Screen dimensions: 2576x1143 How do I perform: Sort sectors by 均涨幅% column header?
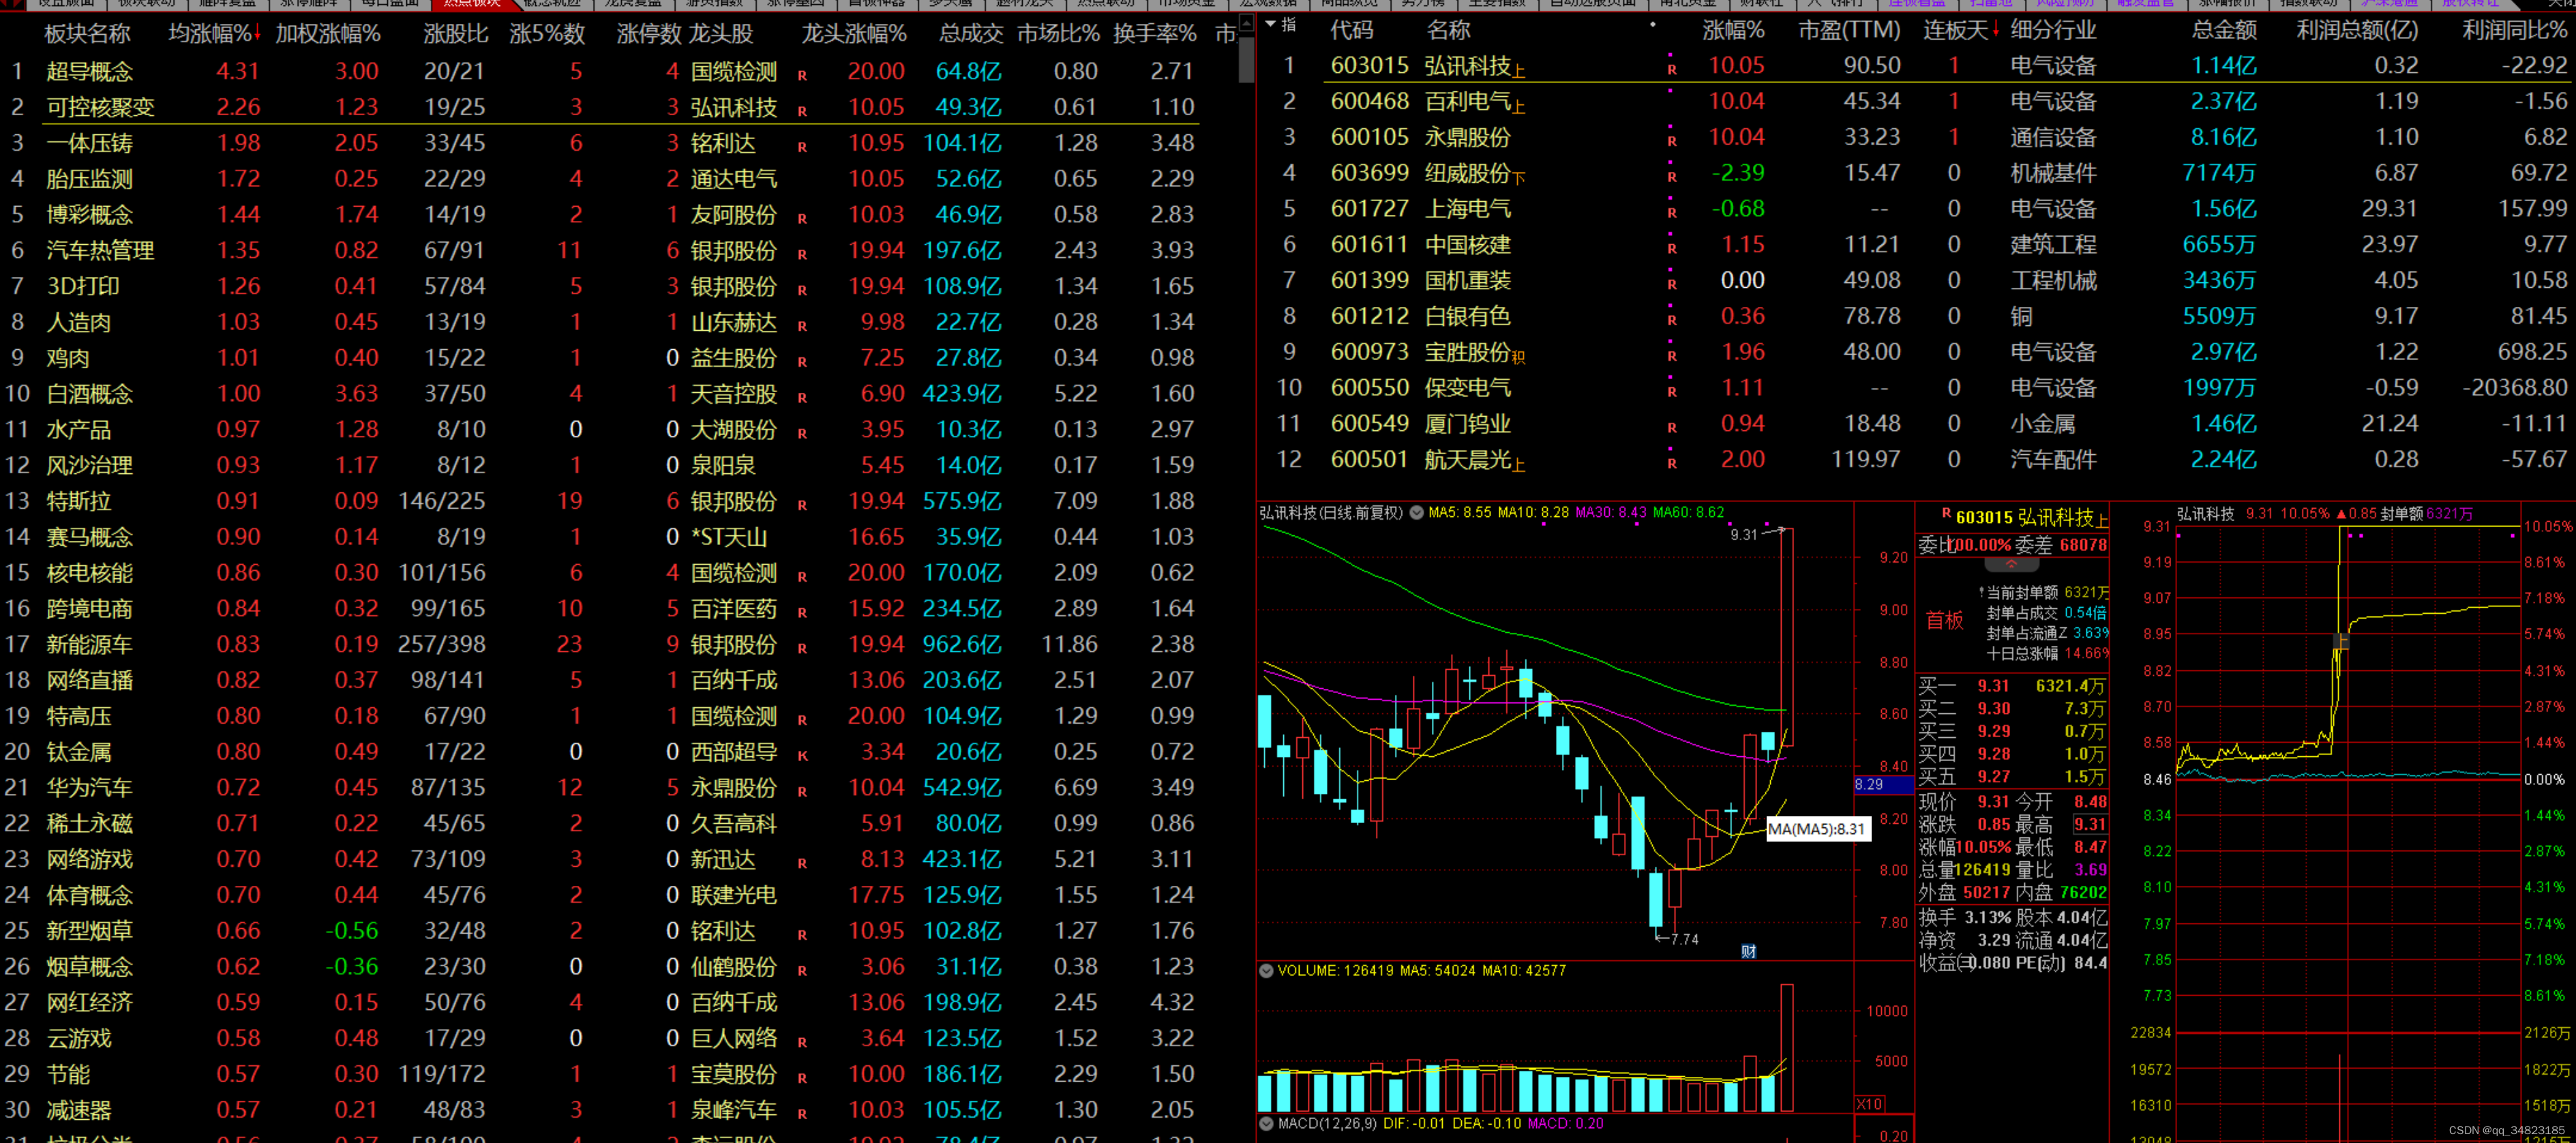click(x=213, y=33)
